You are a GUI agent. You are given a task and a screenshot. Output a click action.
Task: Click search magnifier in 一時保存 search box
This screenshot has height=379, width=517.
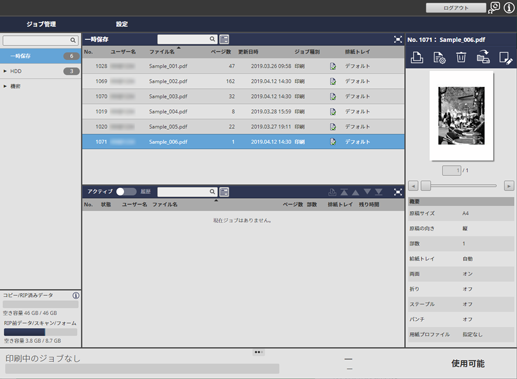[212, 39]
